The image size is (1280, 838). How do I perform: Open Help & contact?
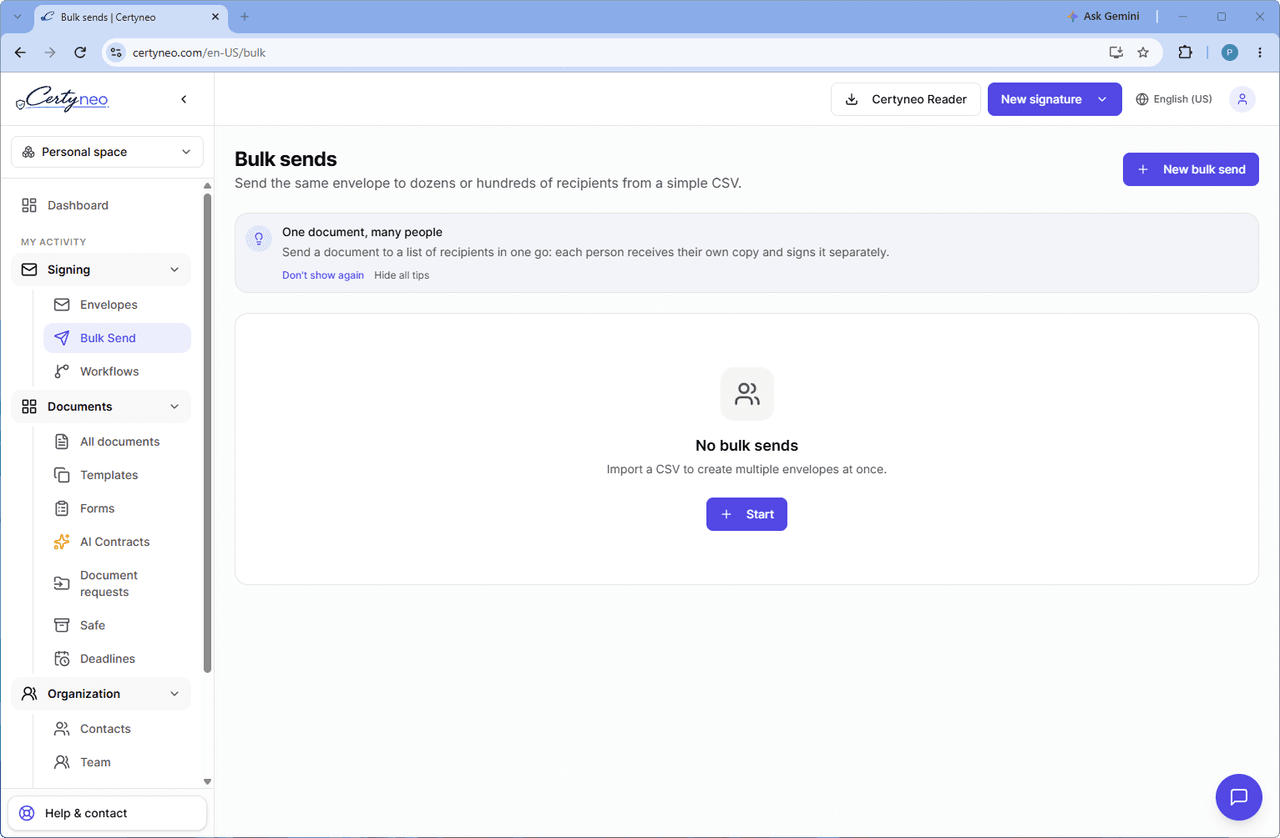107,813
